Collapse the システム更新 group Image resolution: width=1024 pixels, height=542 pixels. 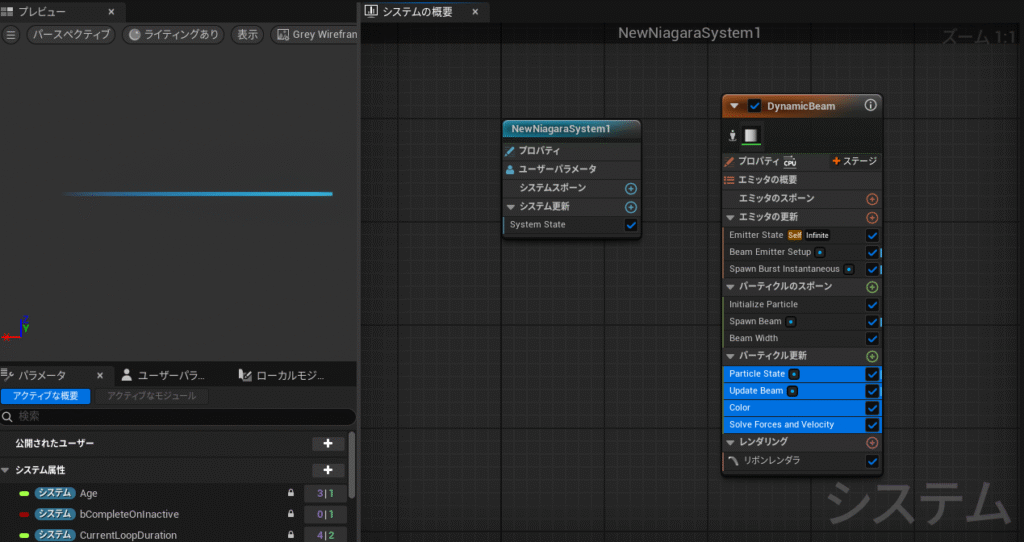click(x=511, y=207)
